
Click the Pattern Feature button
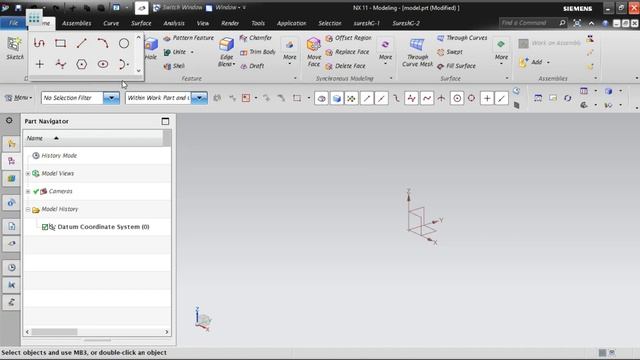[189, 38]
